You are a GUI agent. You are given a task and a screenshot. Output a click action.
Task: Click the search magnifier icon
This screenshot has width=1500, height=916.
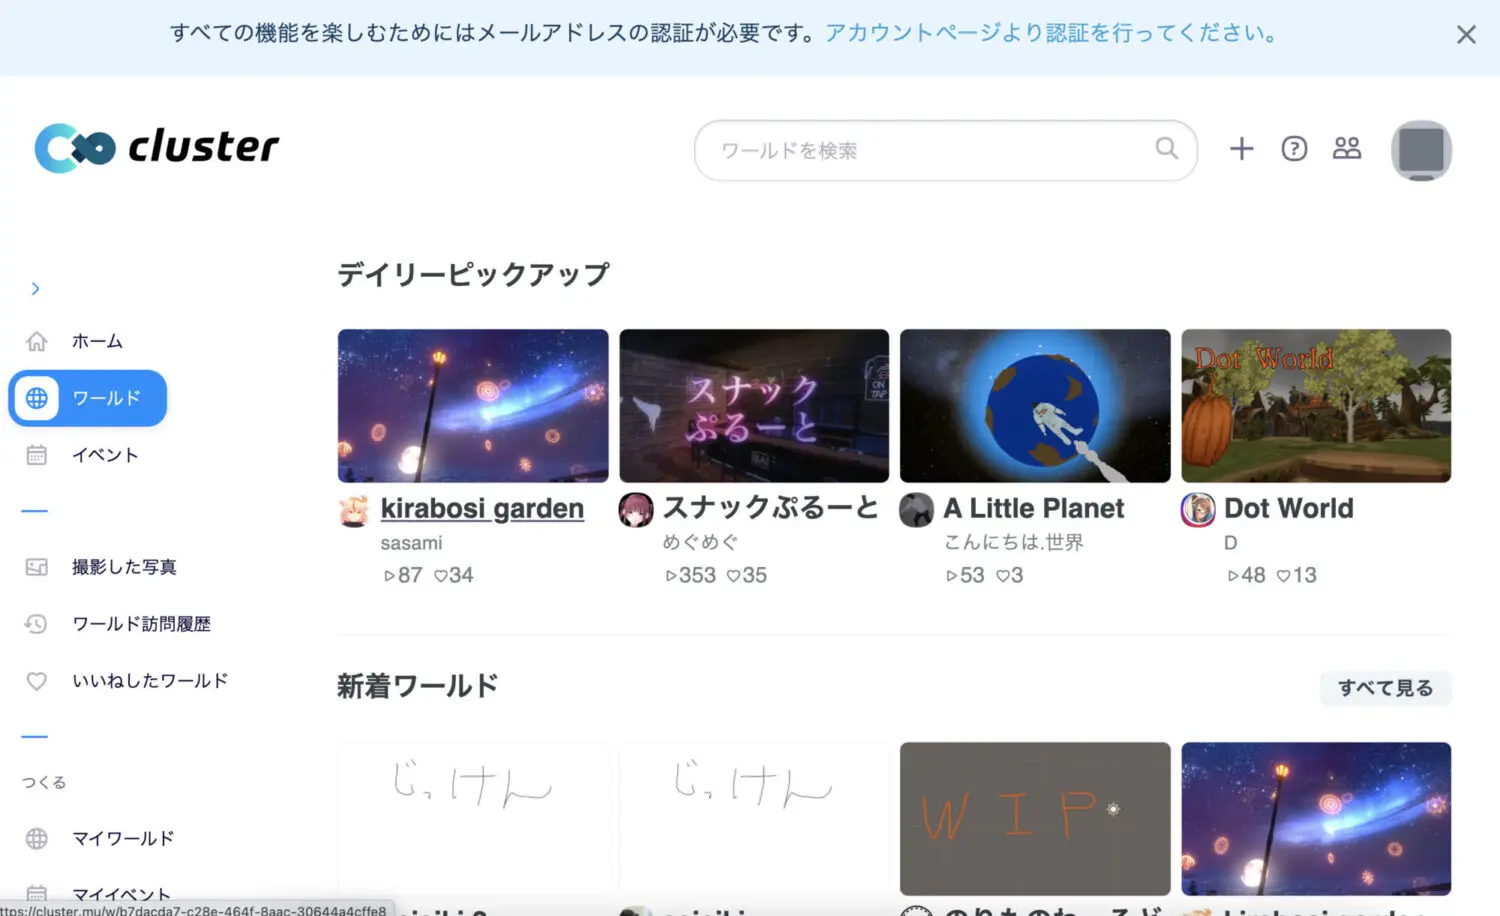click(1166, 149)
